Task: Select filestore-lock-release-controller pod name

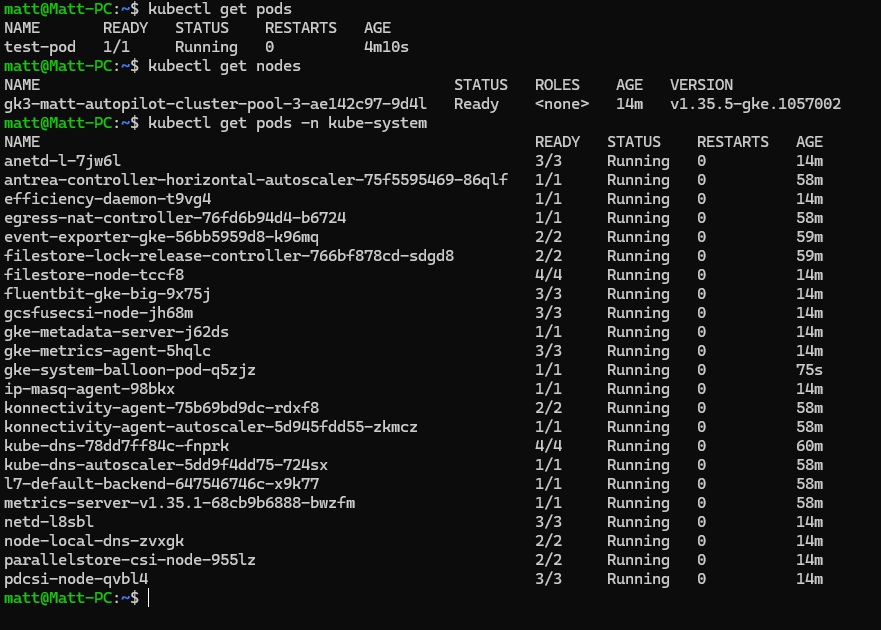Action: (x=229, y=256)
